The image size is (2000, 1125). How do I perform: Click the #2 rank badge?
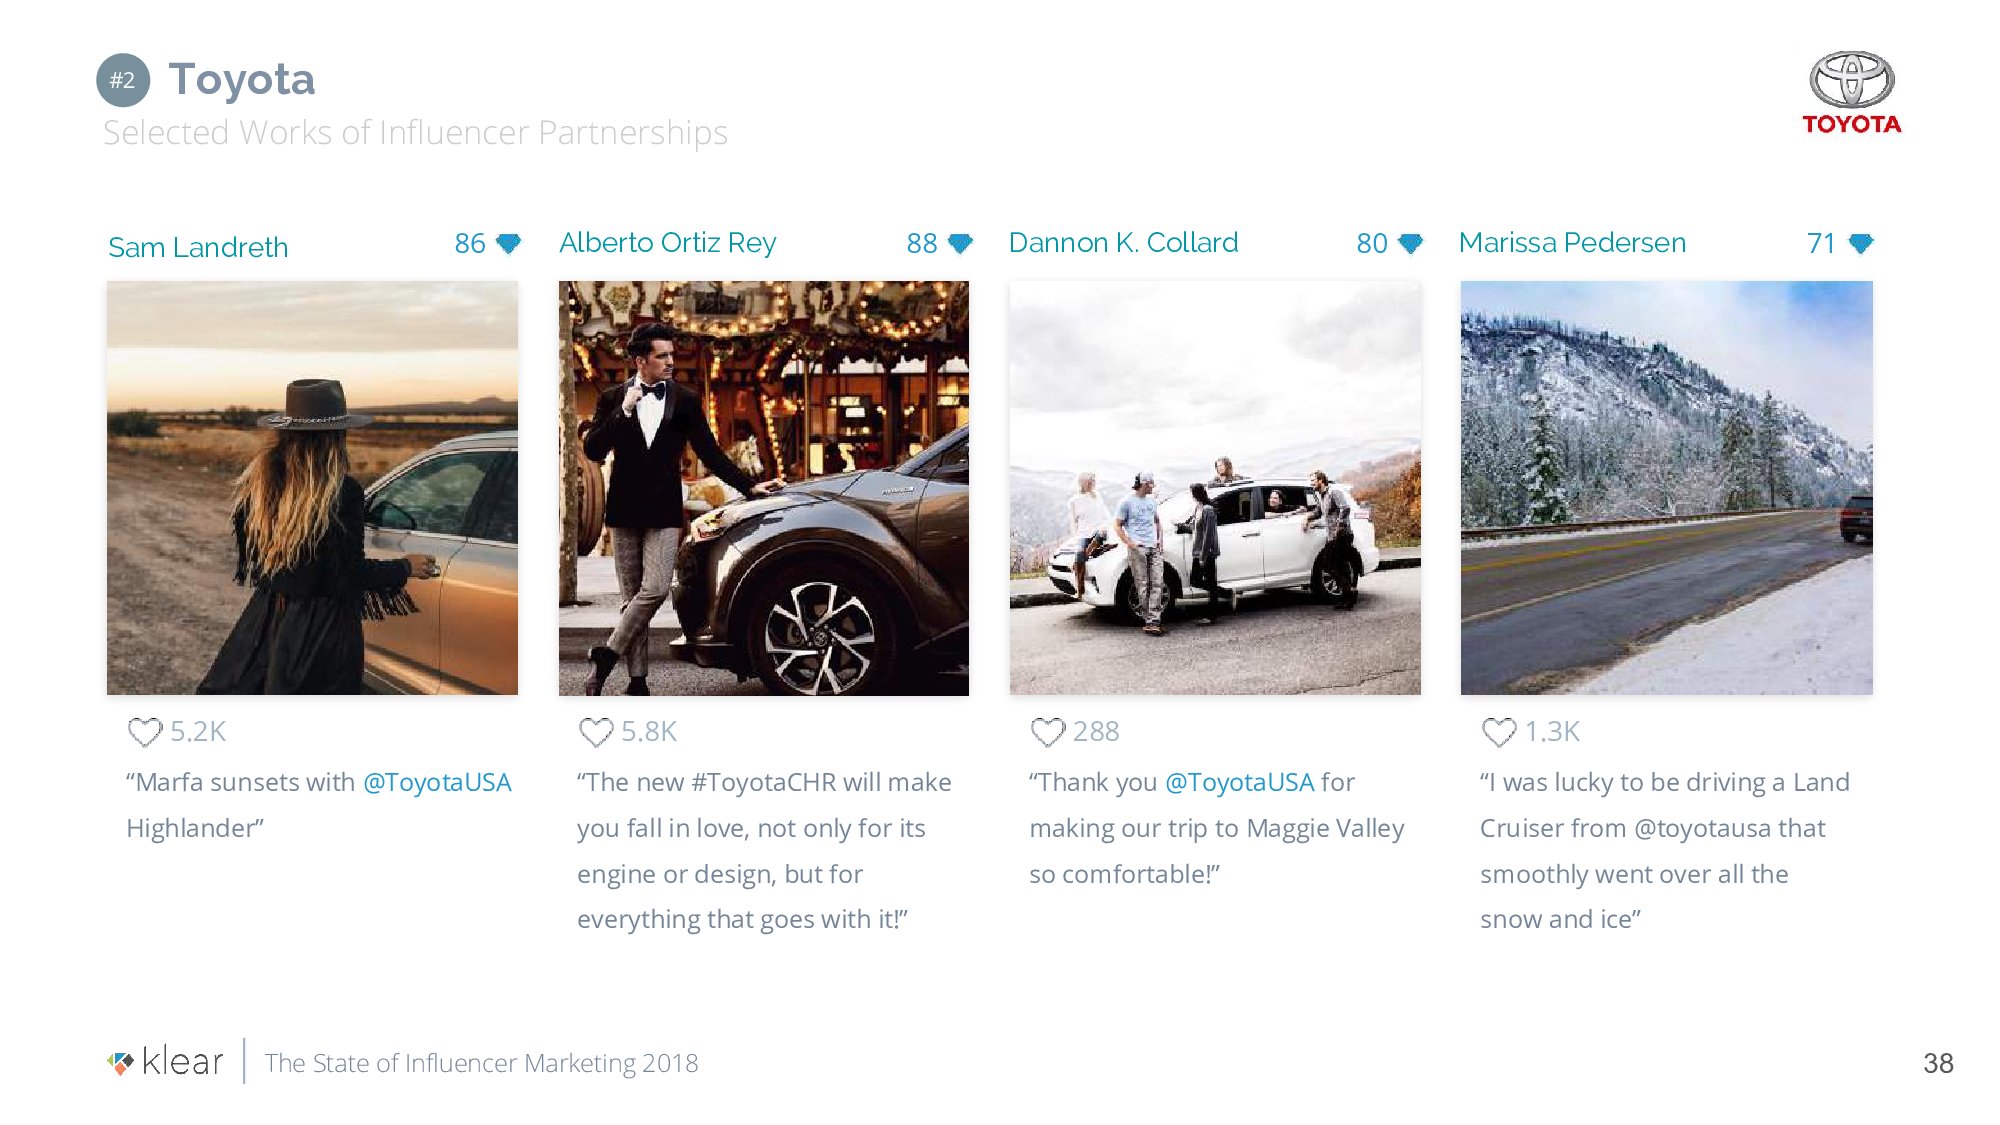tap(123, 80)
